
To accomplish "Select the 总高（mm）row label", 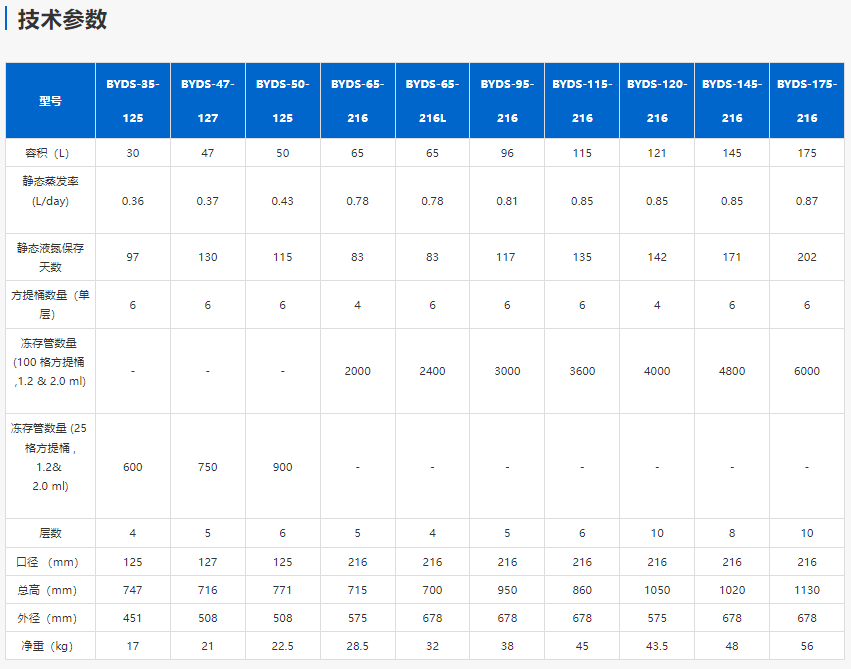I will [x=50, y=590].
